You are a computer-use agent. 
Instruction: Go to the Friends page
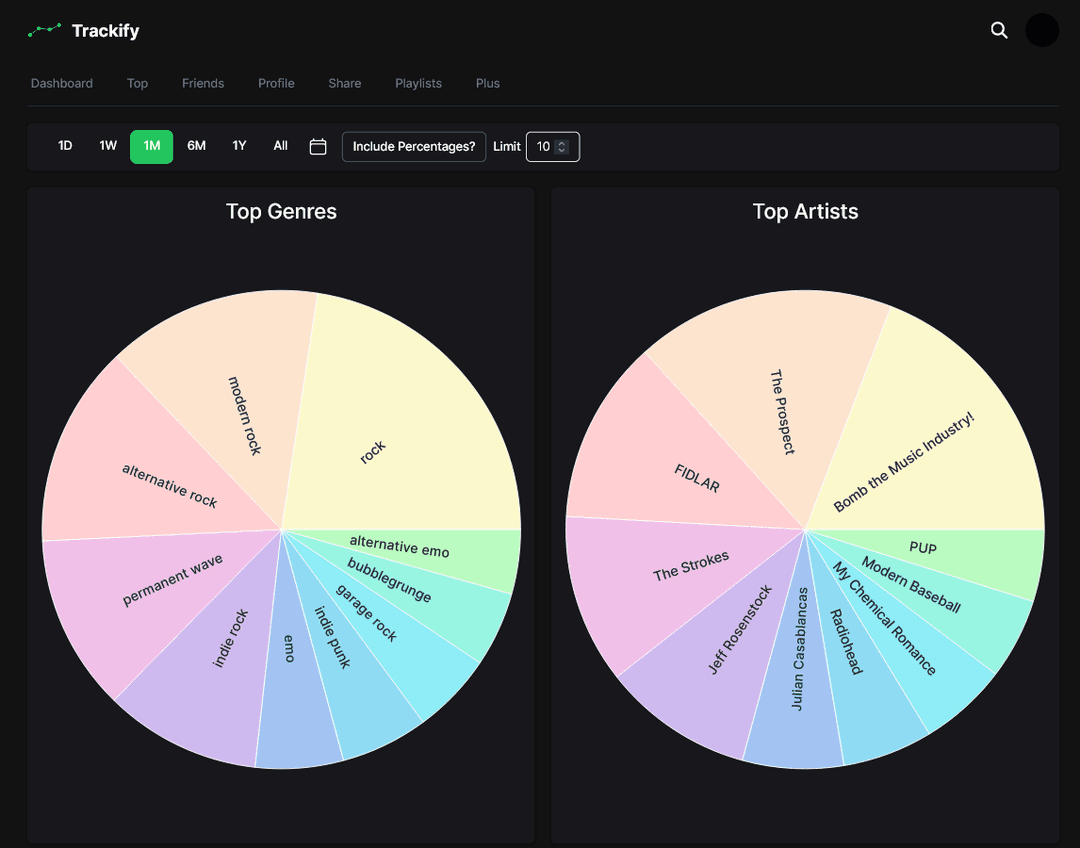(x=203, y=84)
